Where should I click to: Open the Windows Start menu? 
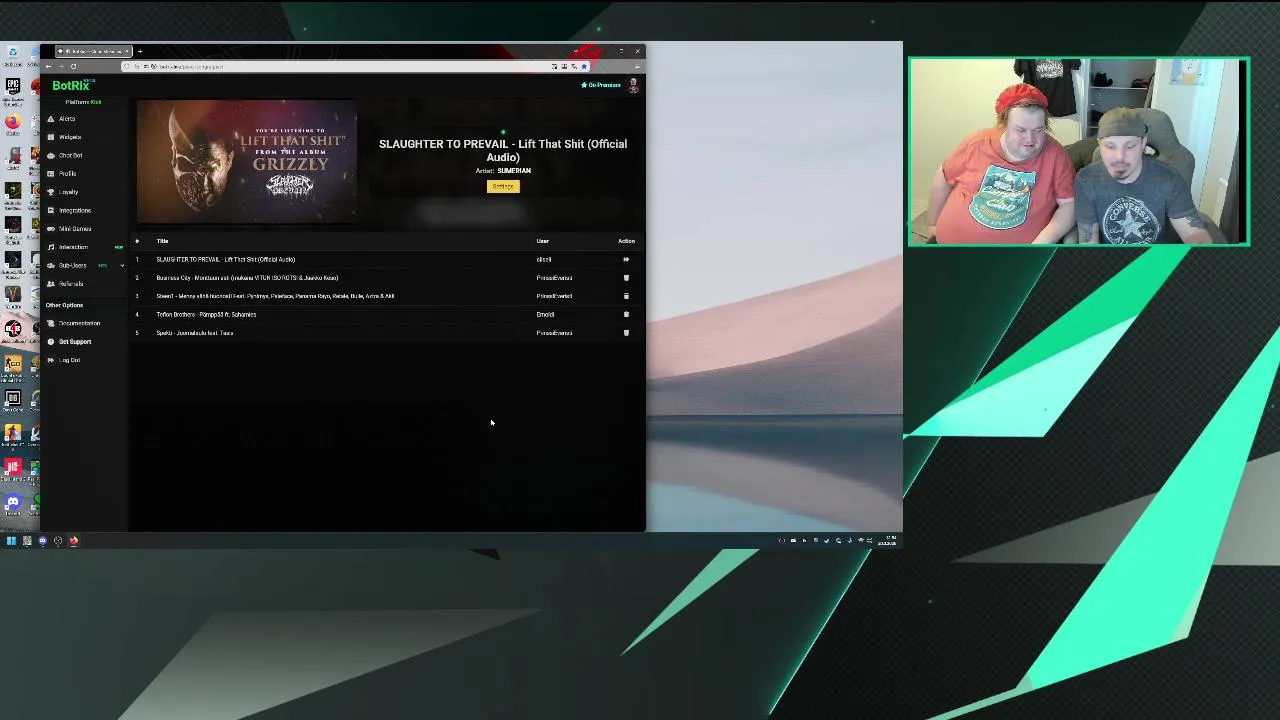[x=11, y=541]
